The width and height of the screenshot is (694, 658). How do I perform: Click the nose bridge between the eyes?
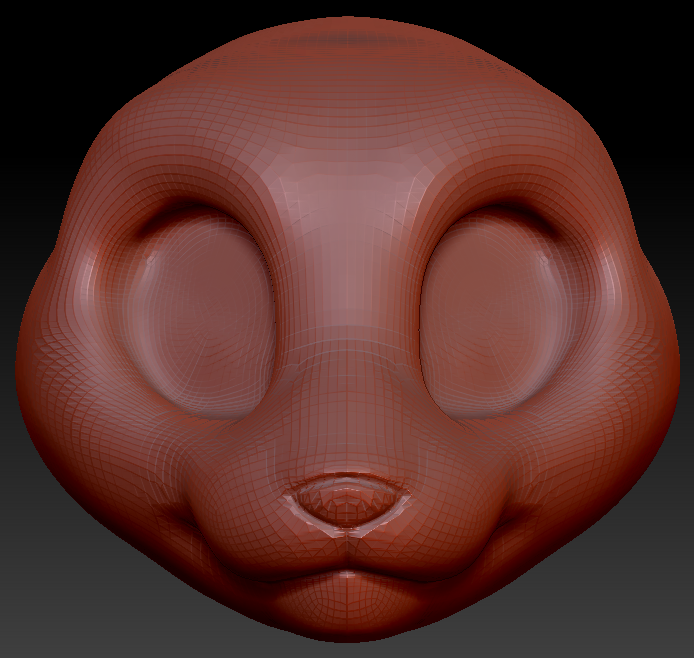click(x=346, y=280)
